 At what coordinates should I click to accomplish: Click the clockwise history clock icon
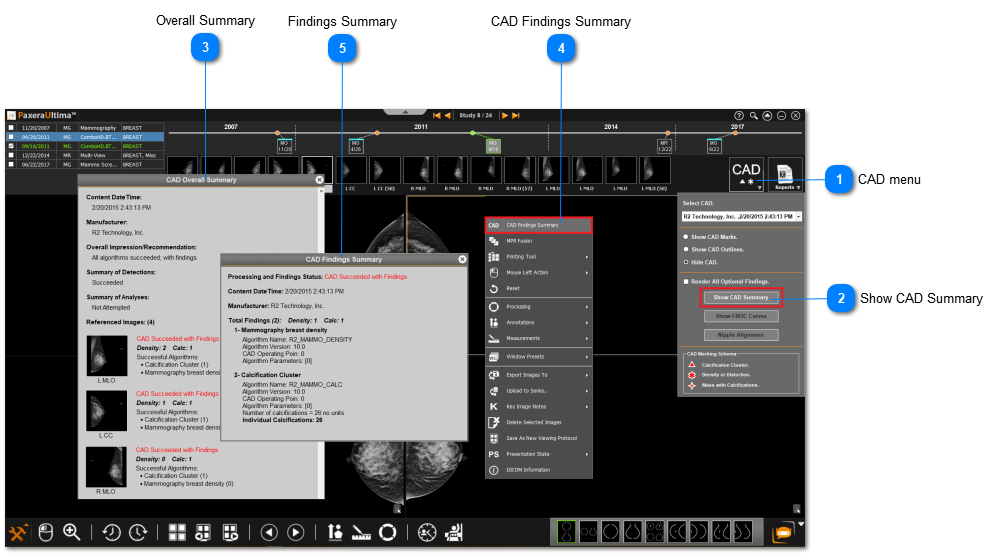point(138,532)
